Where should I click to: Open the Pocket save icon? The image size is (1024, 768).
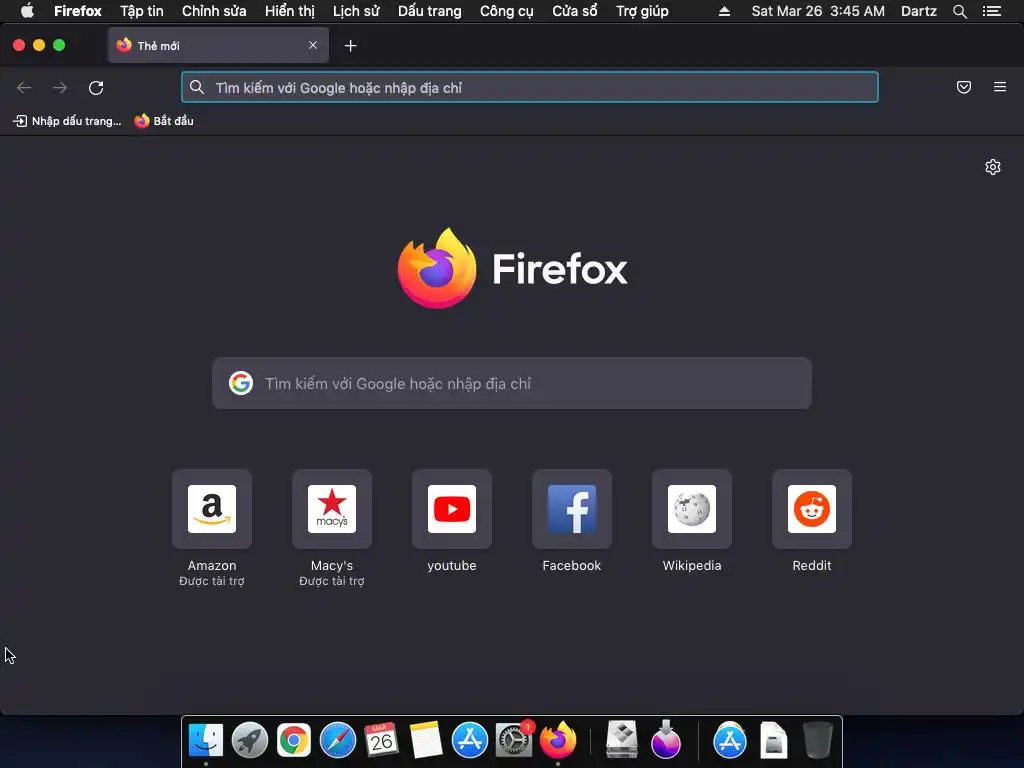point(964,87)
